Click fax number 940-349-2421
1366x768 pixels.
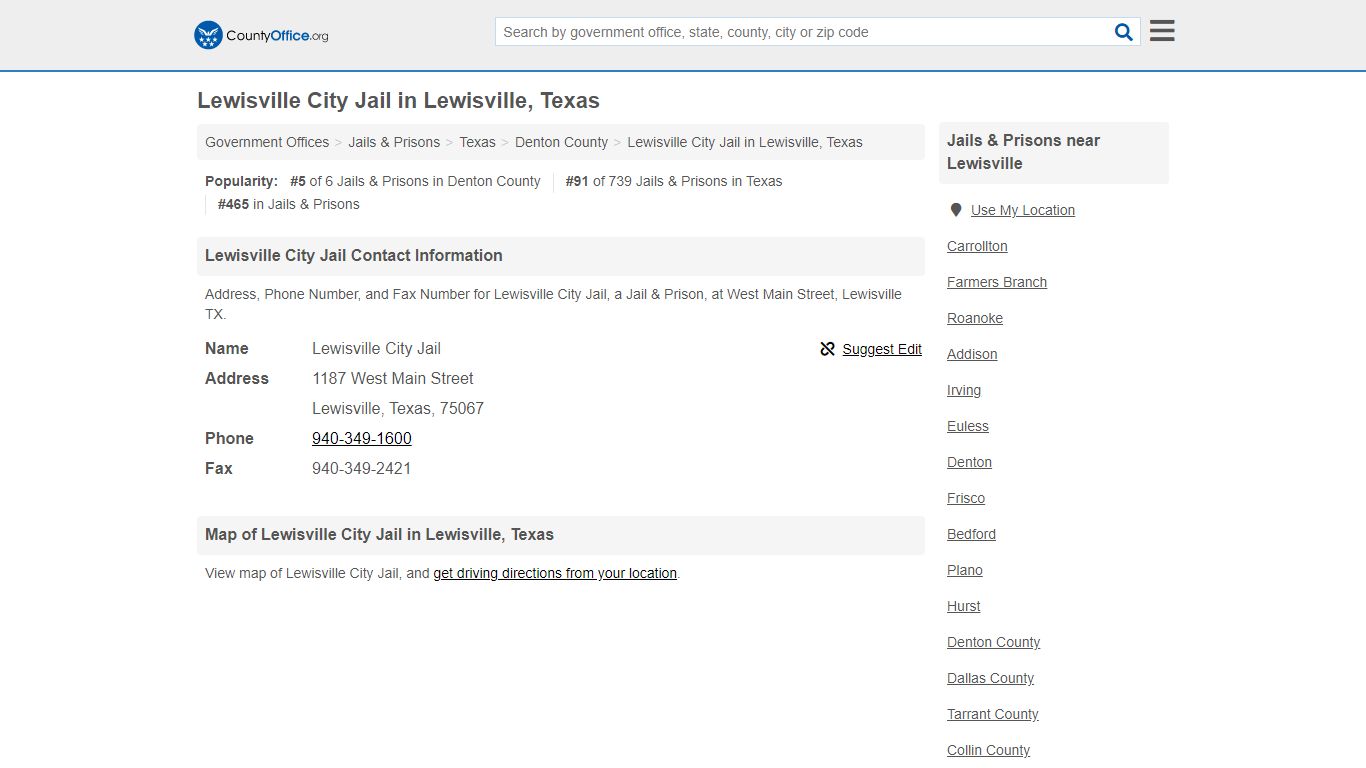[x=362, y=468]
